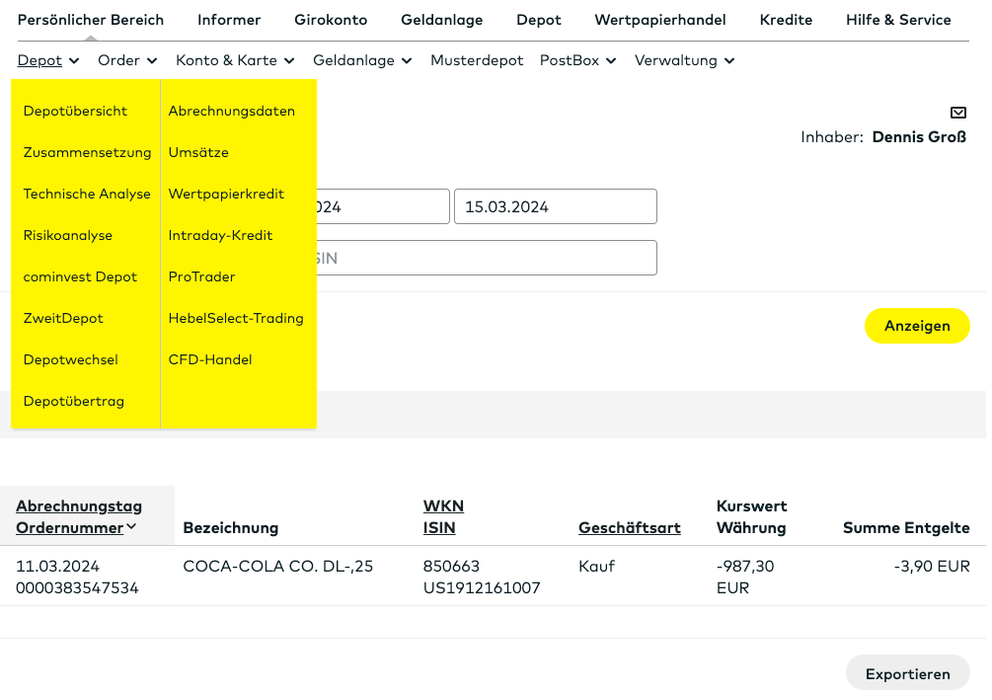
Task: Expand the Verwaltung dropdown
Action: point(684,60)
